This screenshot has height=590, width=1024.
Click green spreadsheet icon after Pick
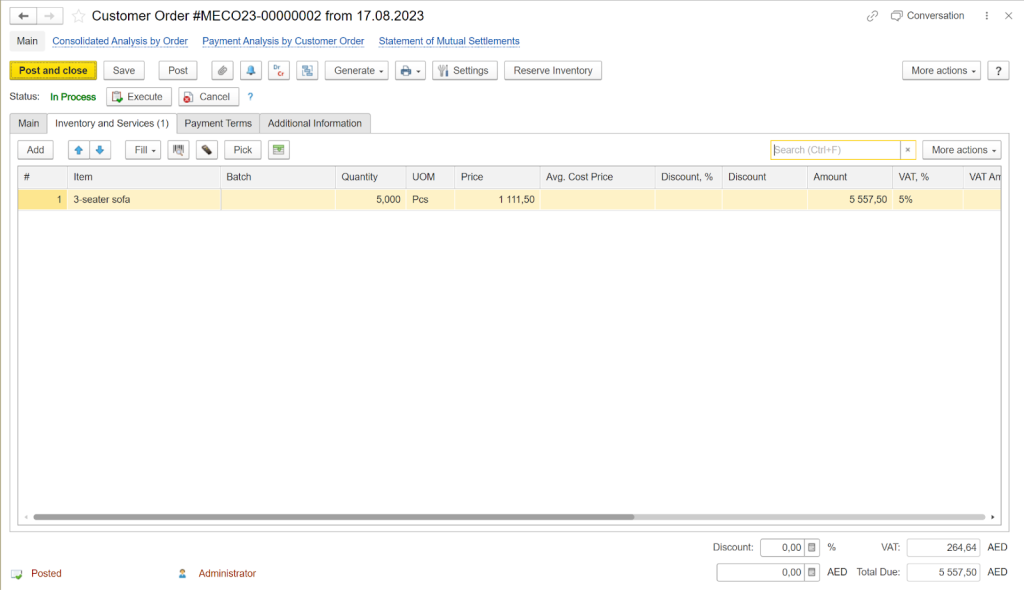pos(279,150)
